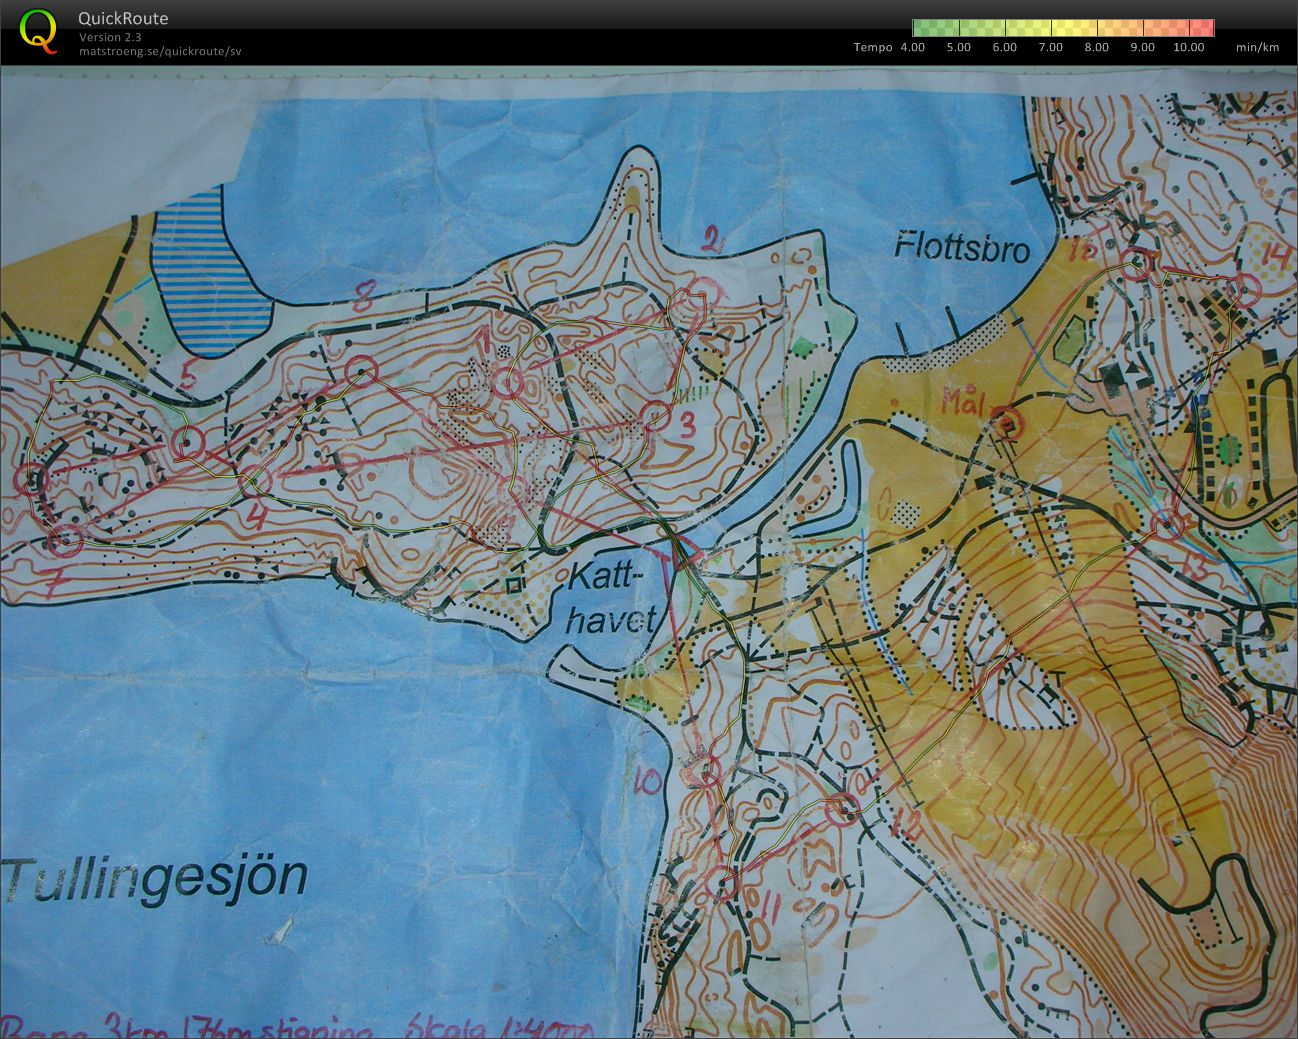Click the 4.00 tempo value
Image resolution: width=1298 pixels, height=1039 pixels.
pos(913,47)
